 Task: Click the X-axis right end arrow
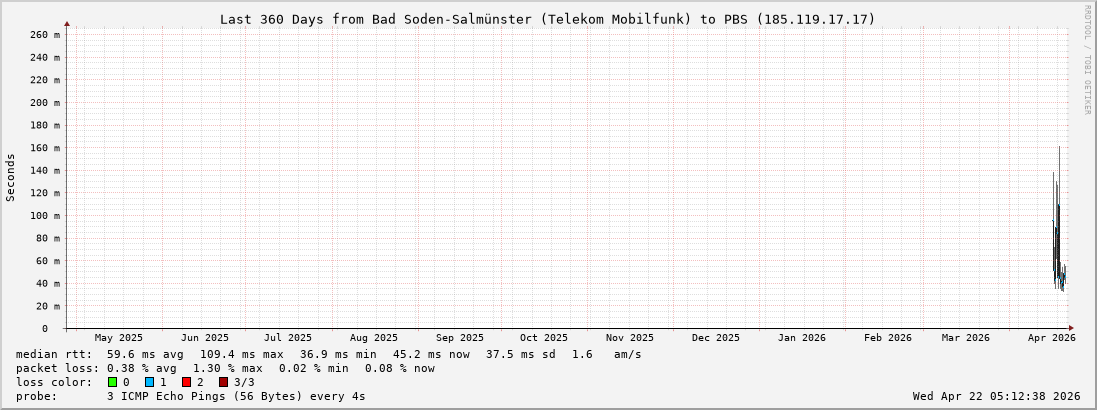(1072, 328)
